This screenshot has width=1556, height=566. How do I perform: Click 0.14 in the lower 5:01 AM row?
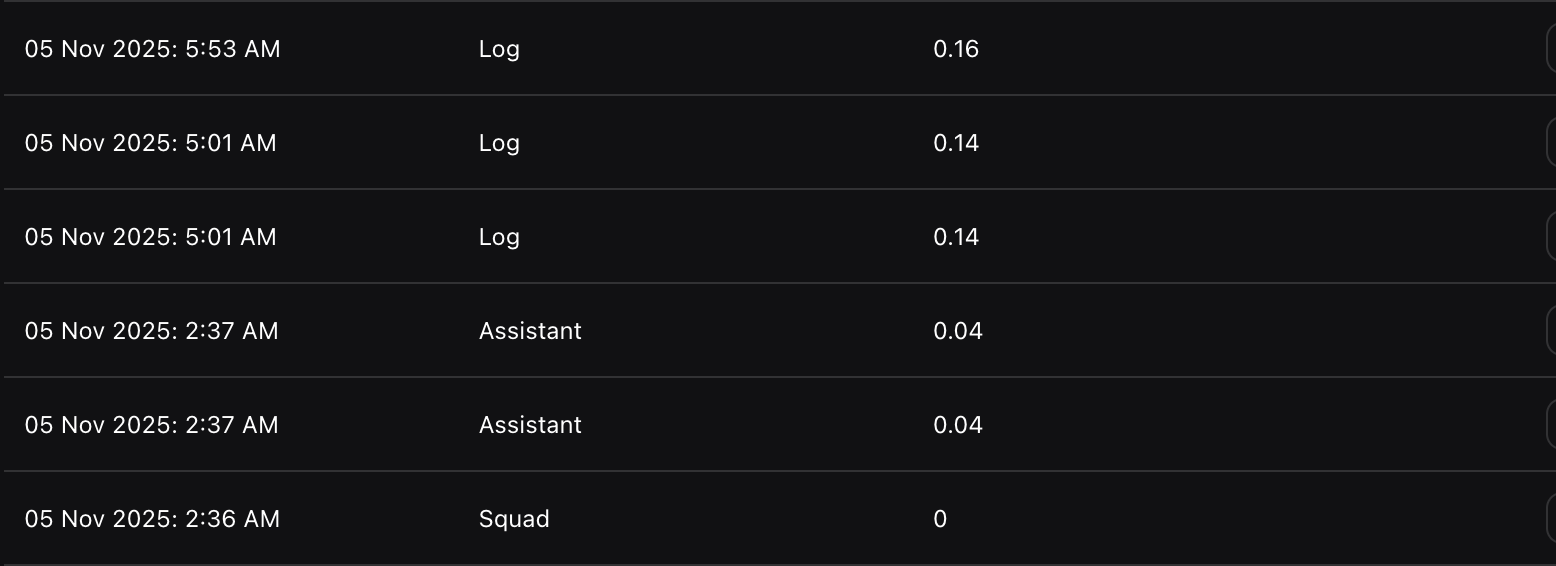[955, 237]
